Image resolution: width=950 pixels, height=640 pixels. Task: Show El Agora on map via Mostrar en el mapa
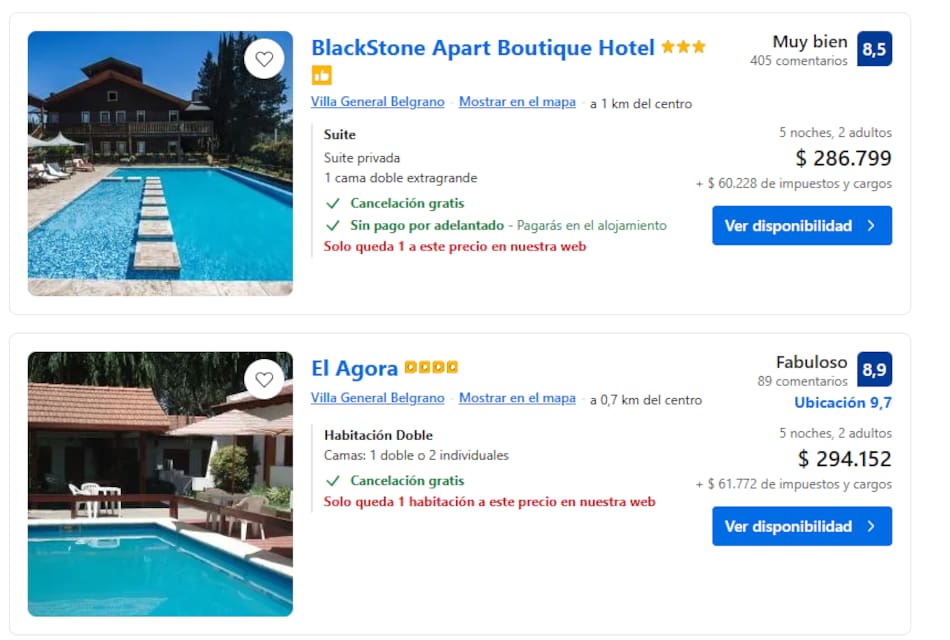click(517, 398)
